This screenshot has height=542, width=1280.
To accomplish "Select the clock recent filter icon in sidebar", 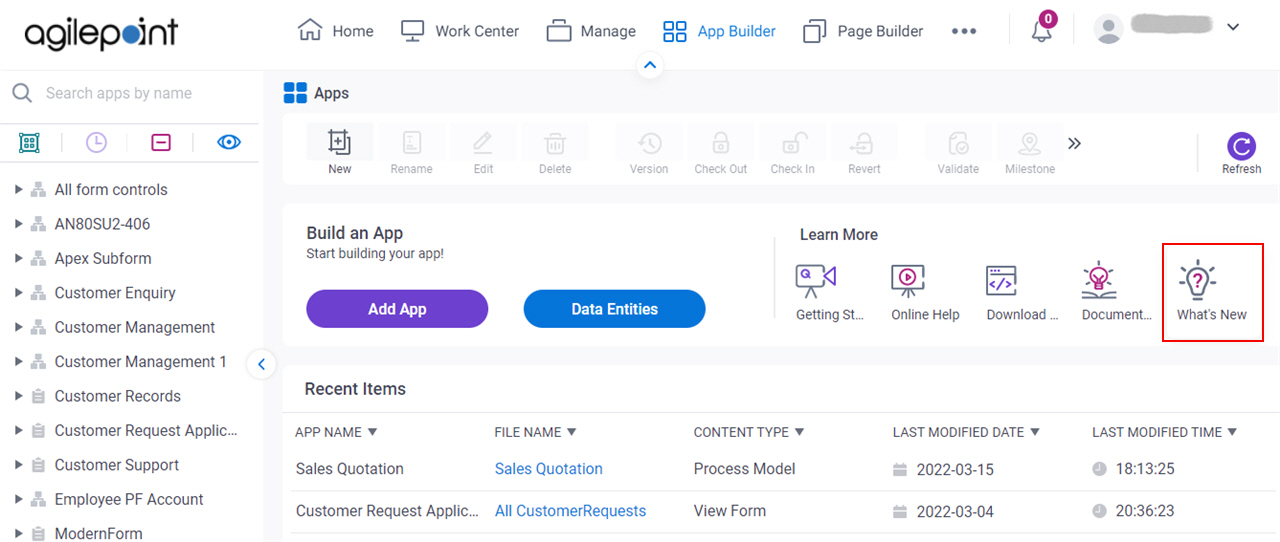I will (96, 142).
